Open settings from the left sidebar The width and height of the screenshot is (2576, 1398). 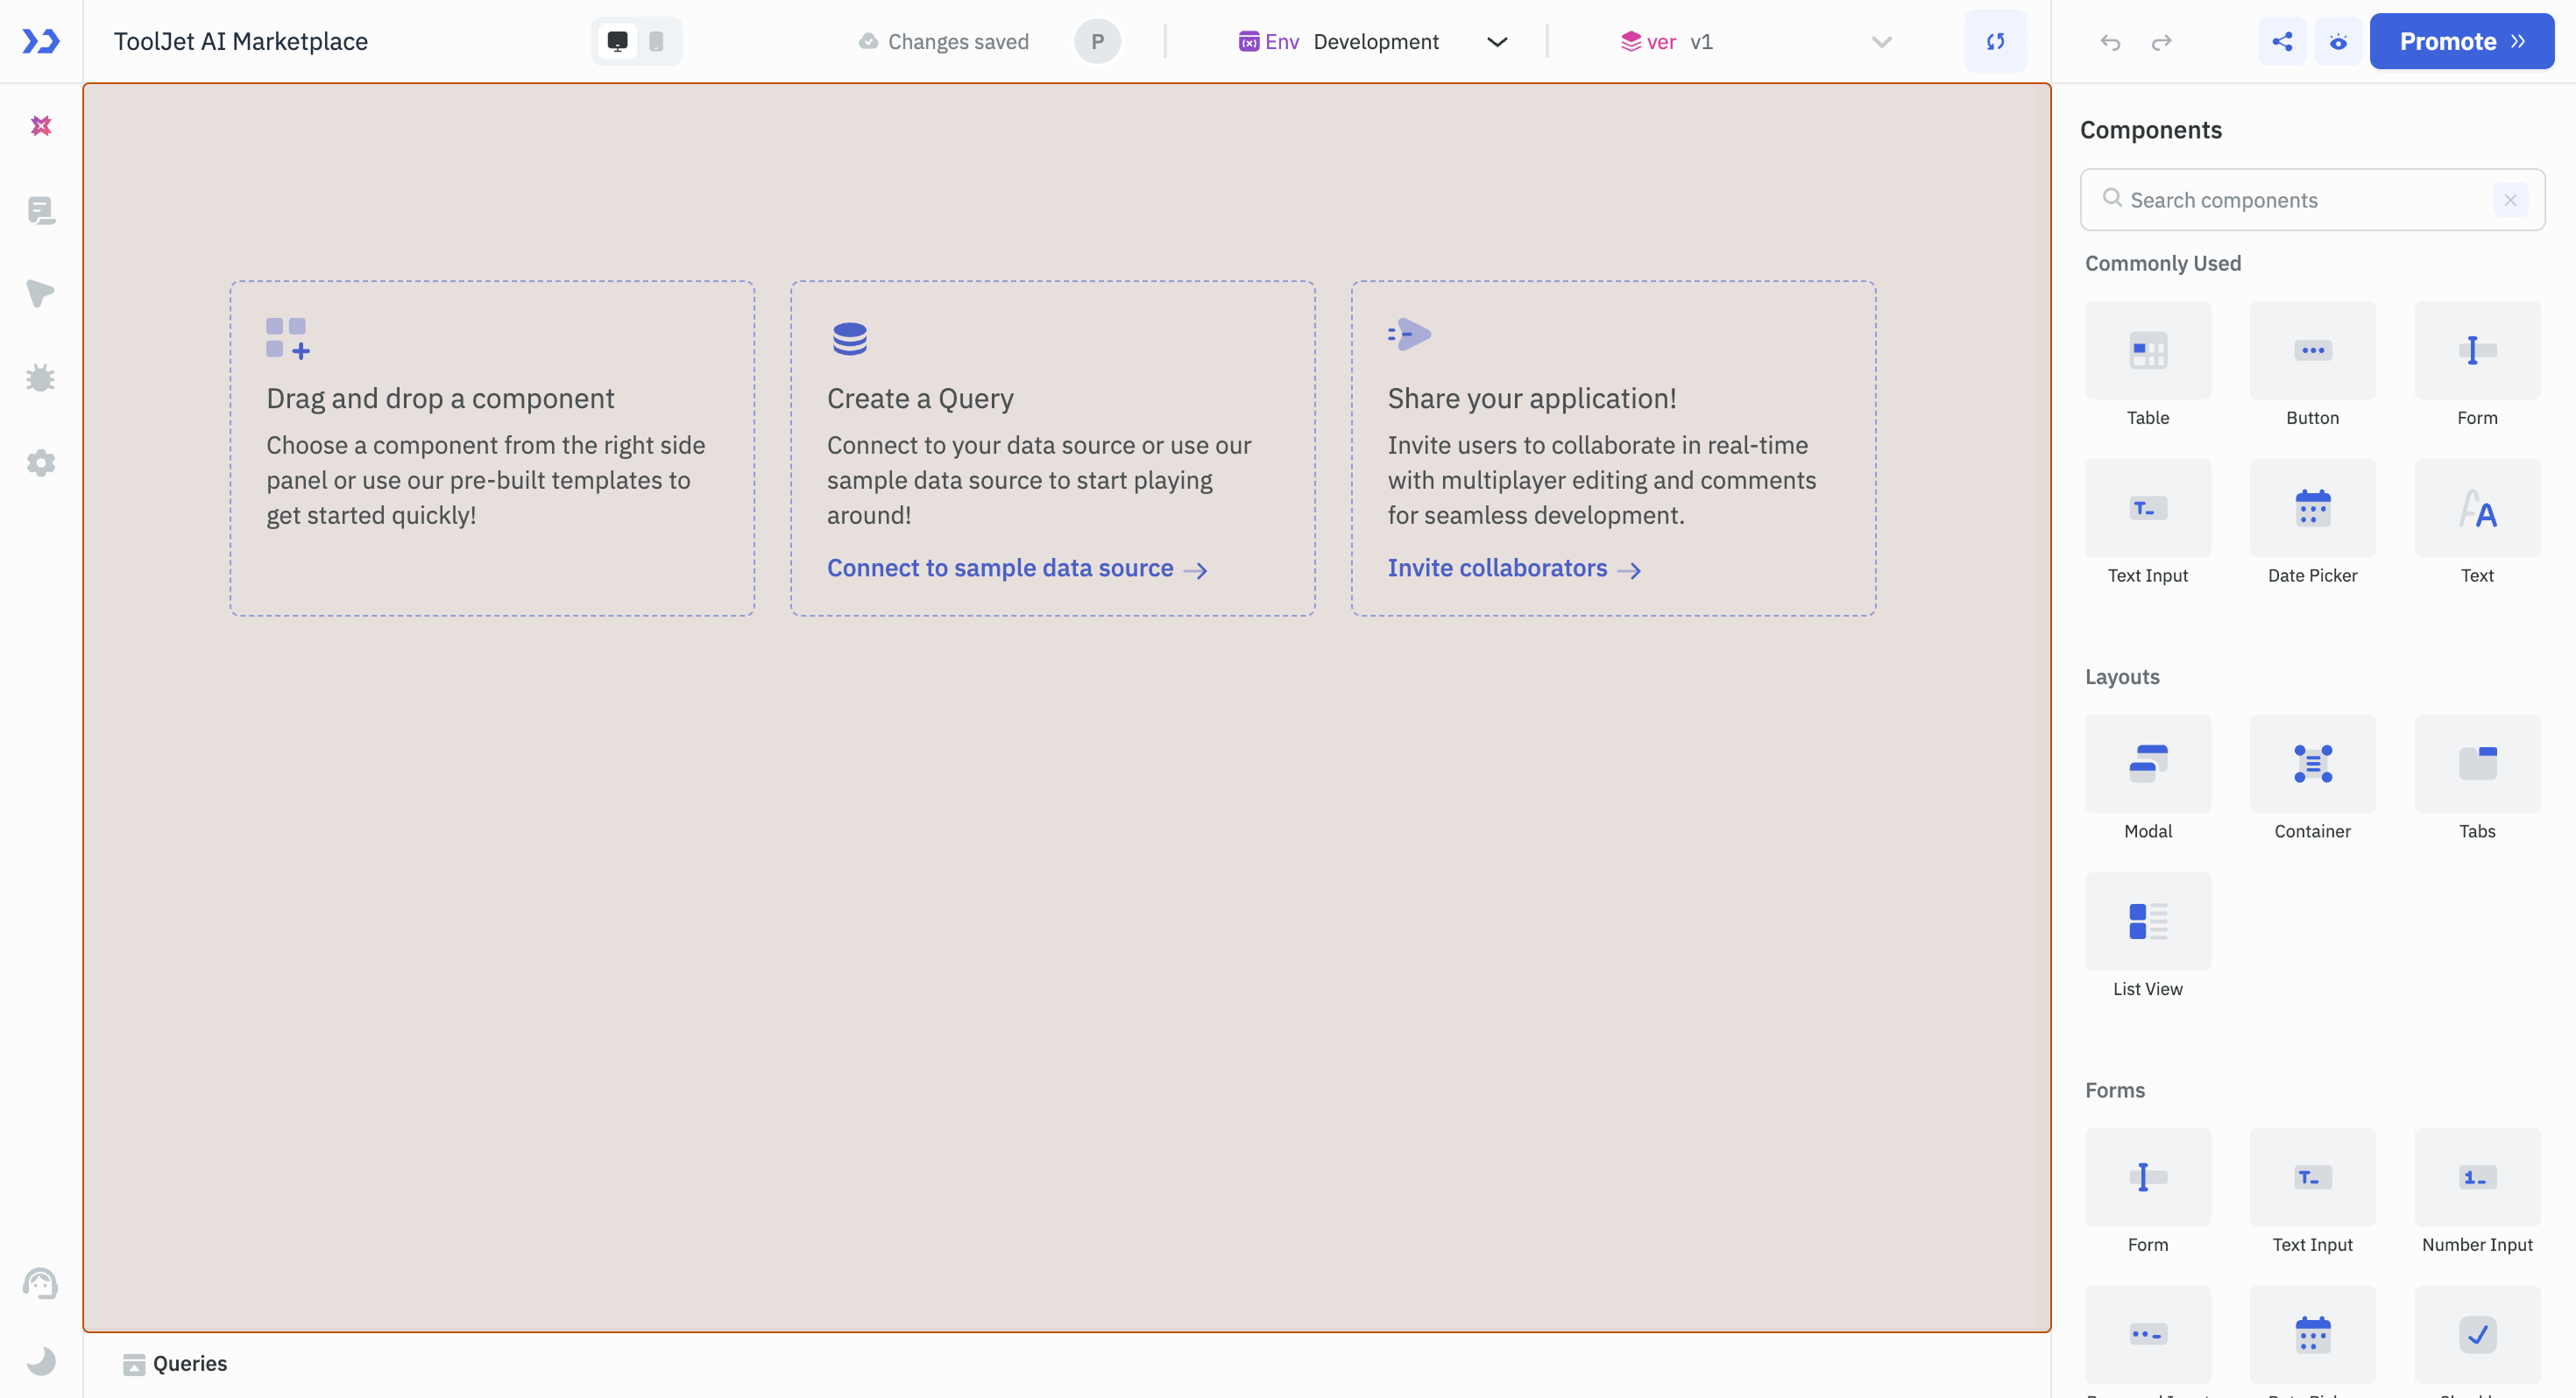(x=41, y=462)
